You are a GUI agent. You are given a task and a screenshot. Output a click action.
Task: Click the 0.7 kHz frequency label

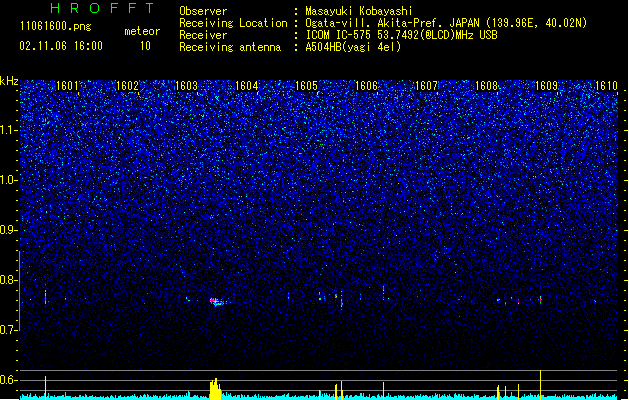(x=9, y=330)
